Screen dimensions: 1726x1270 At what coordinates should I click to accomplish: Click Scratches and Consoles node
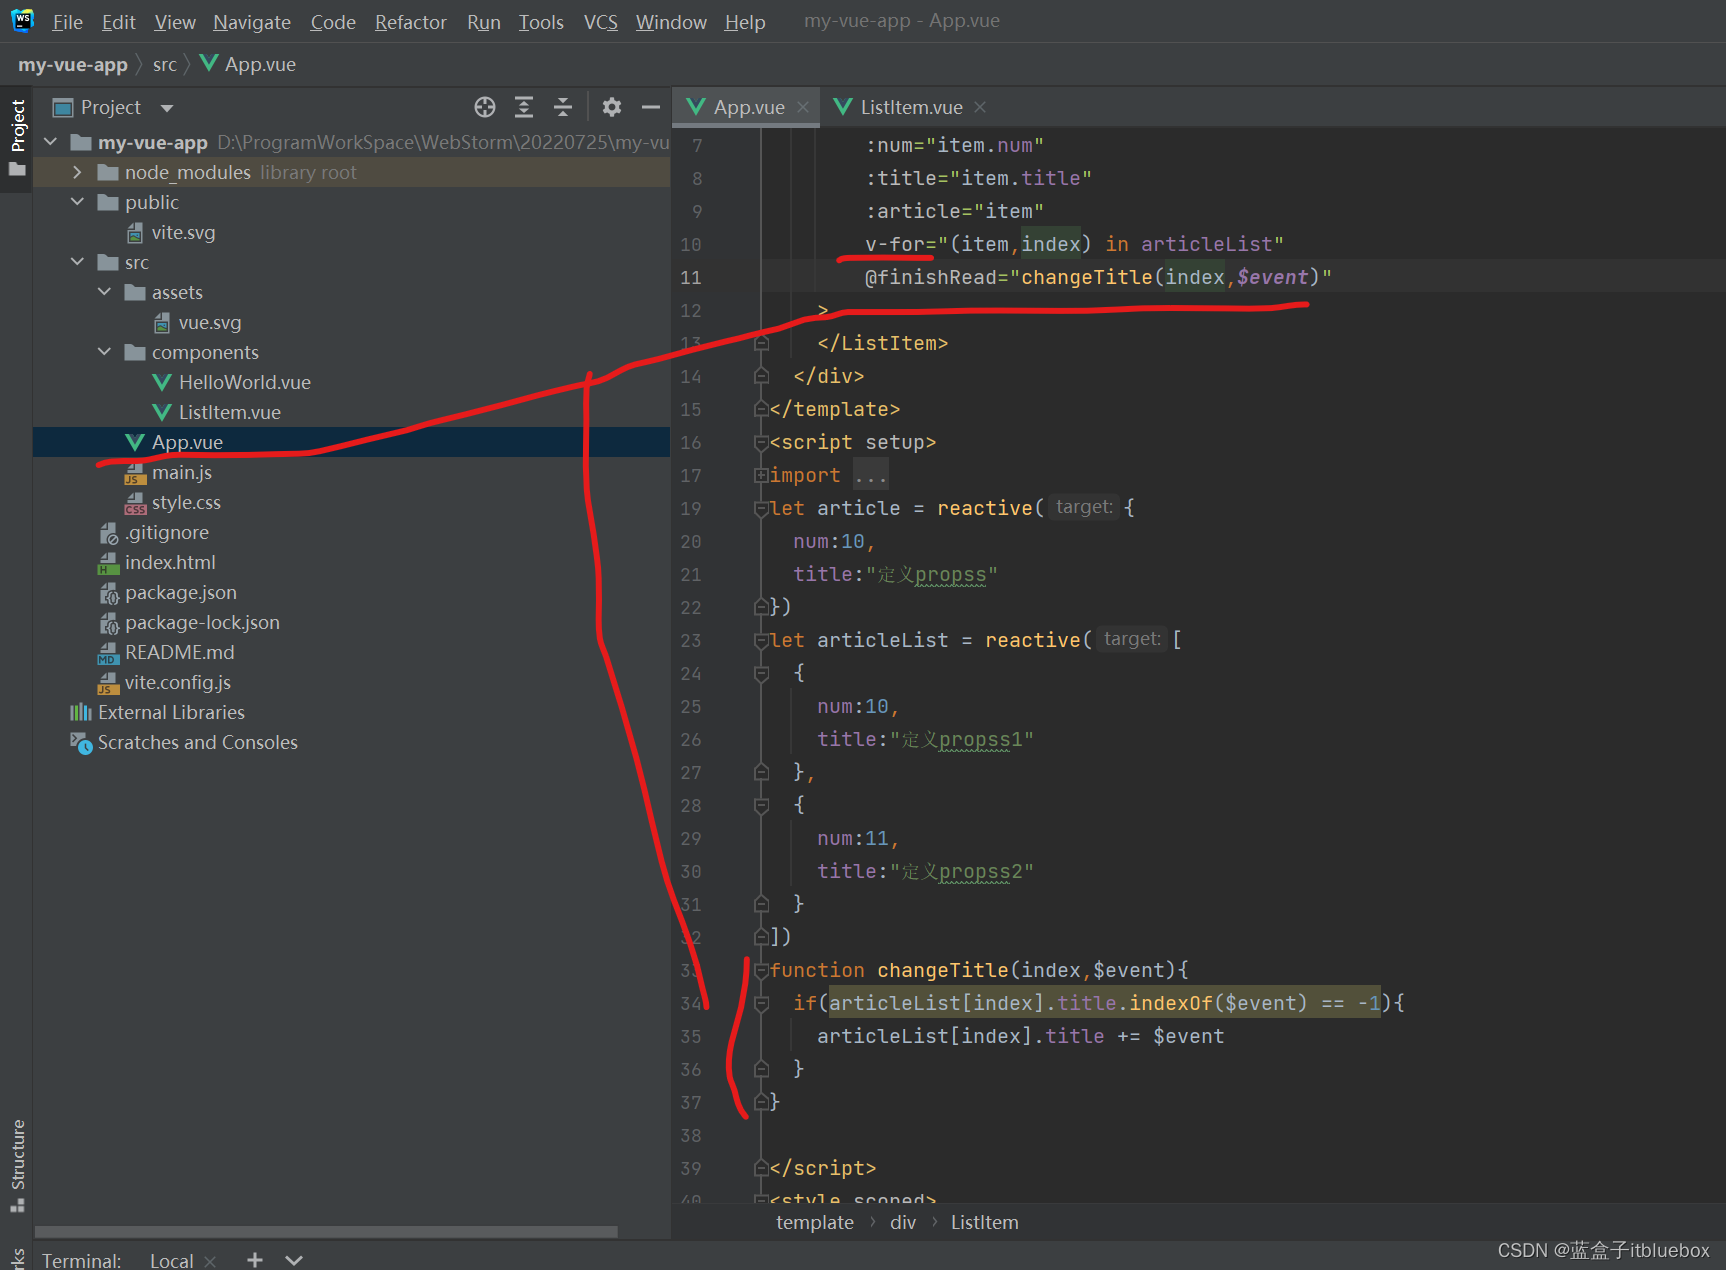[x=198, y=742]
